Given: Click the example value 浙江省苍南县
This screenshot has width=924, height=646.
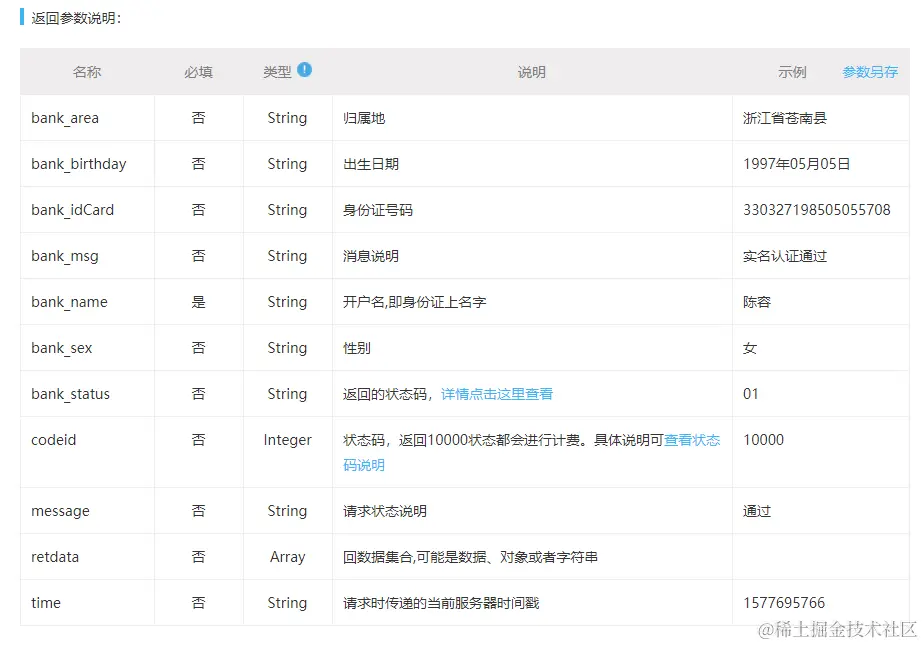Looking at the screenshot, I should coord(785,118).
